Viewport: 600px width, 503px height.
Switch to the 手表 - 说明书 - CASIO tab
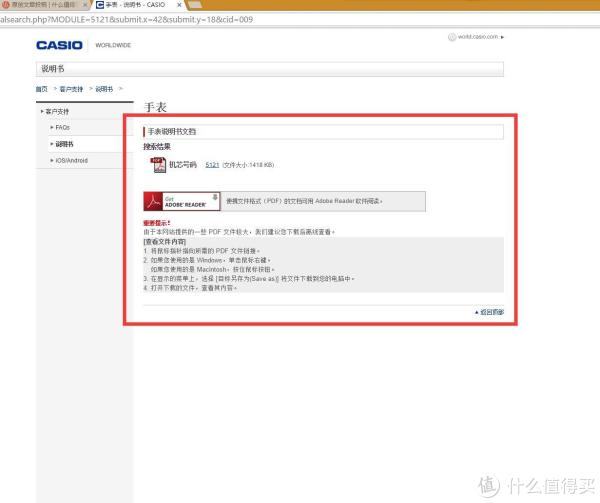135,5
